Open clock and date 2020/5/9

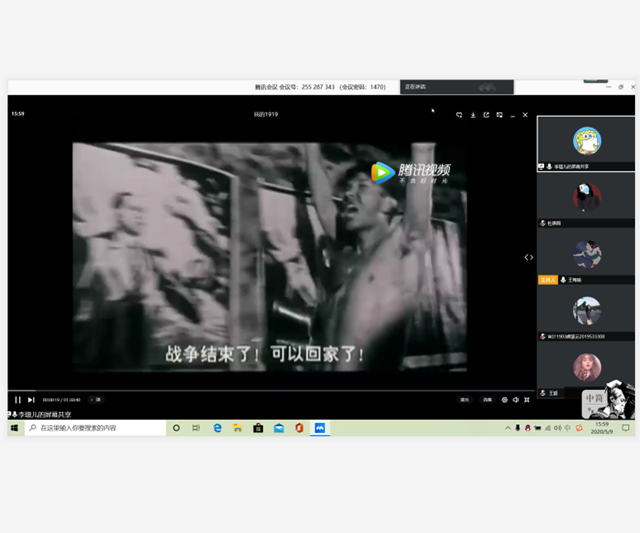602,428
